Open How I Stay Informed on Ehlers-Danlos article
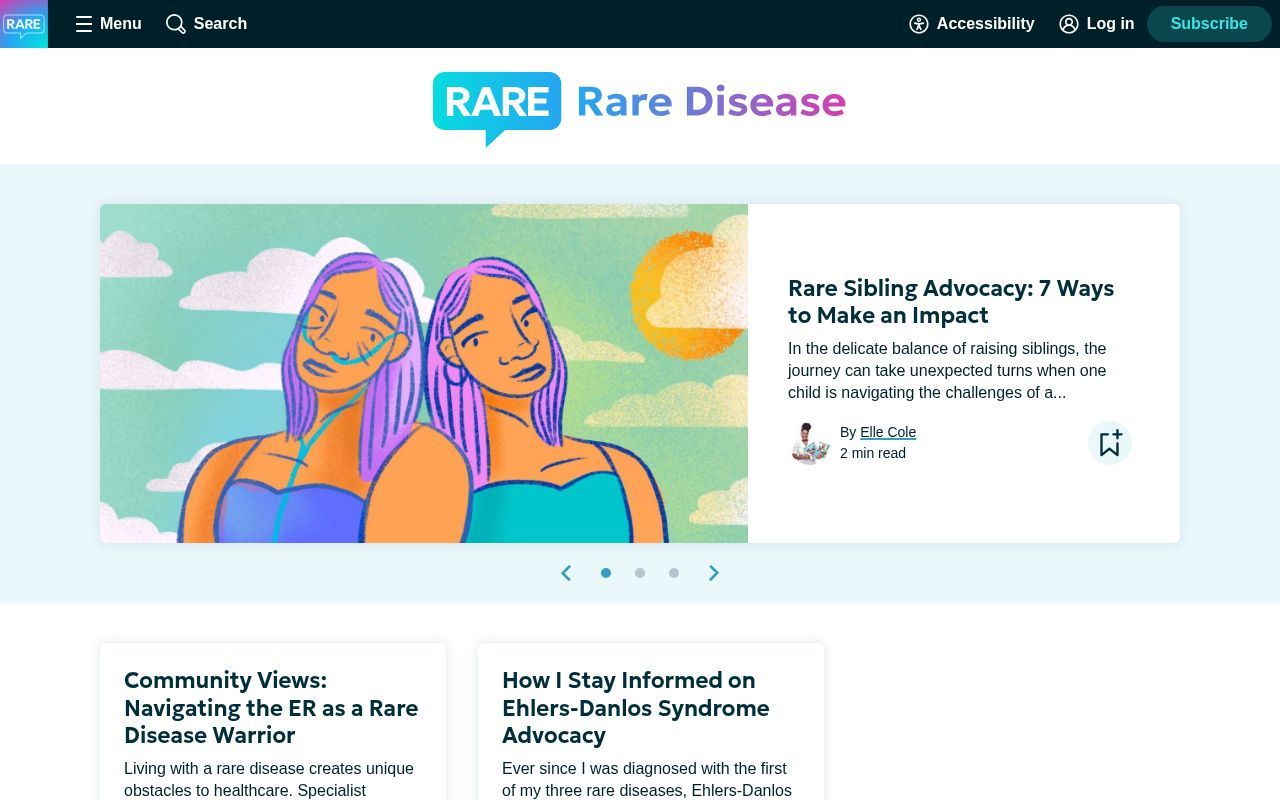 636,708
